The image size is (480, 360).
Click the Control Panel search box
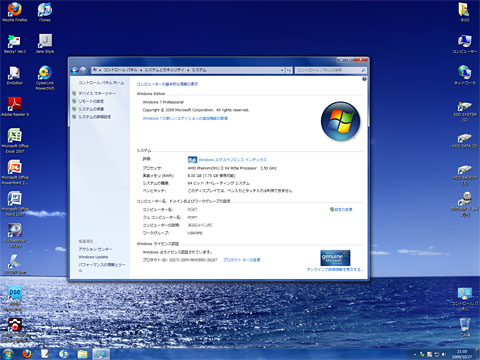[330, 70]
